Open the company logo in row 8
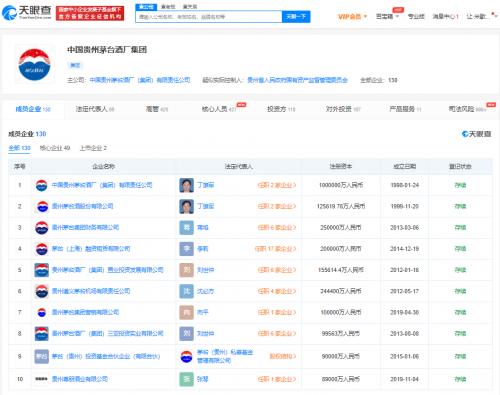The image size is (500, 395). [42, 334]
